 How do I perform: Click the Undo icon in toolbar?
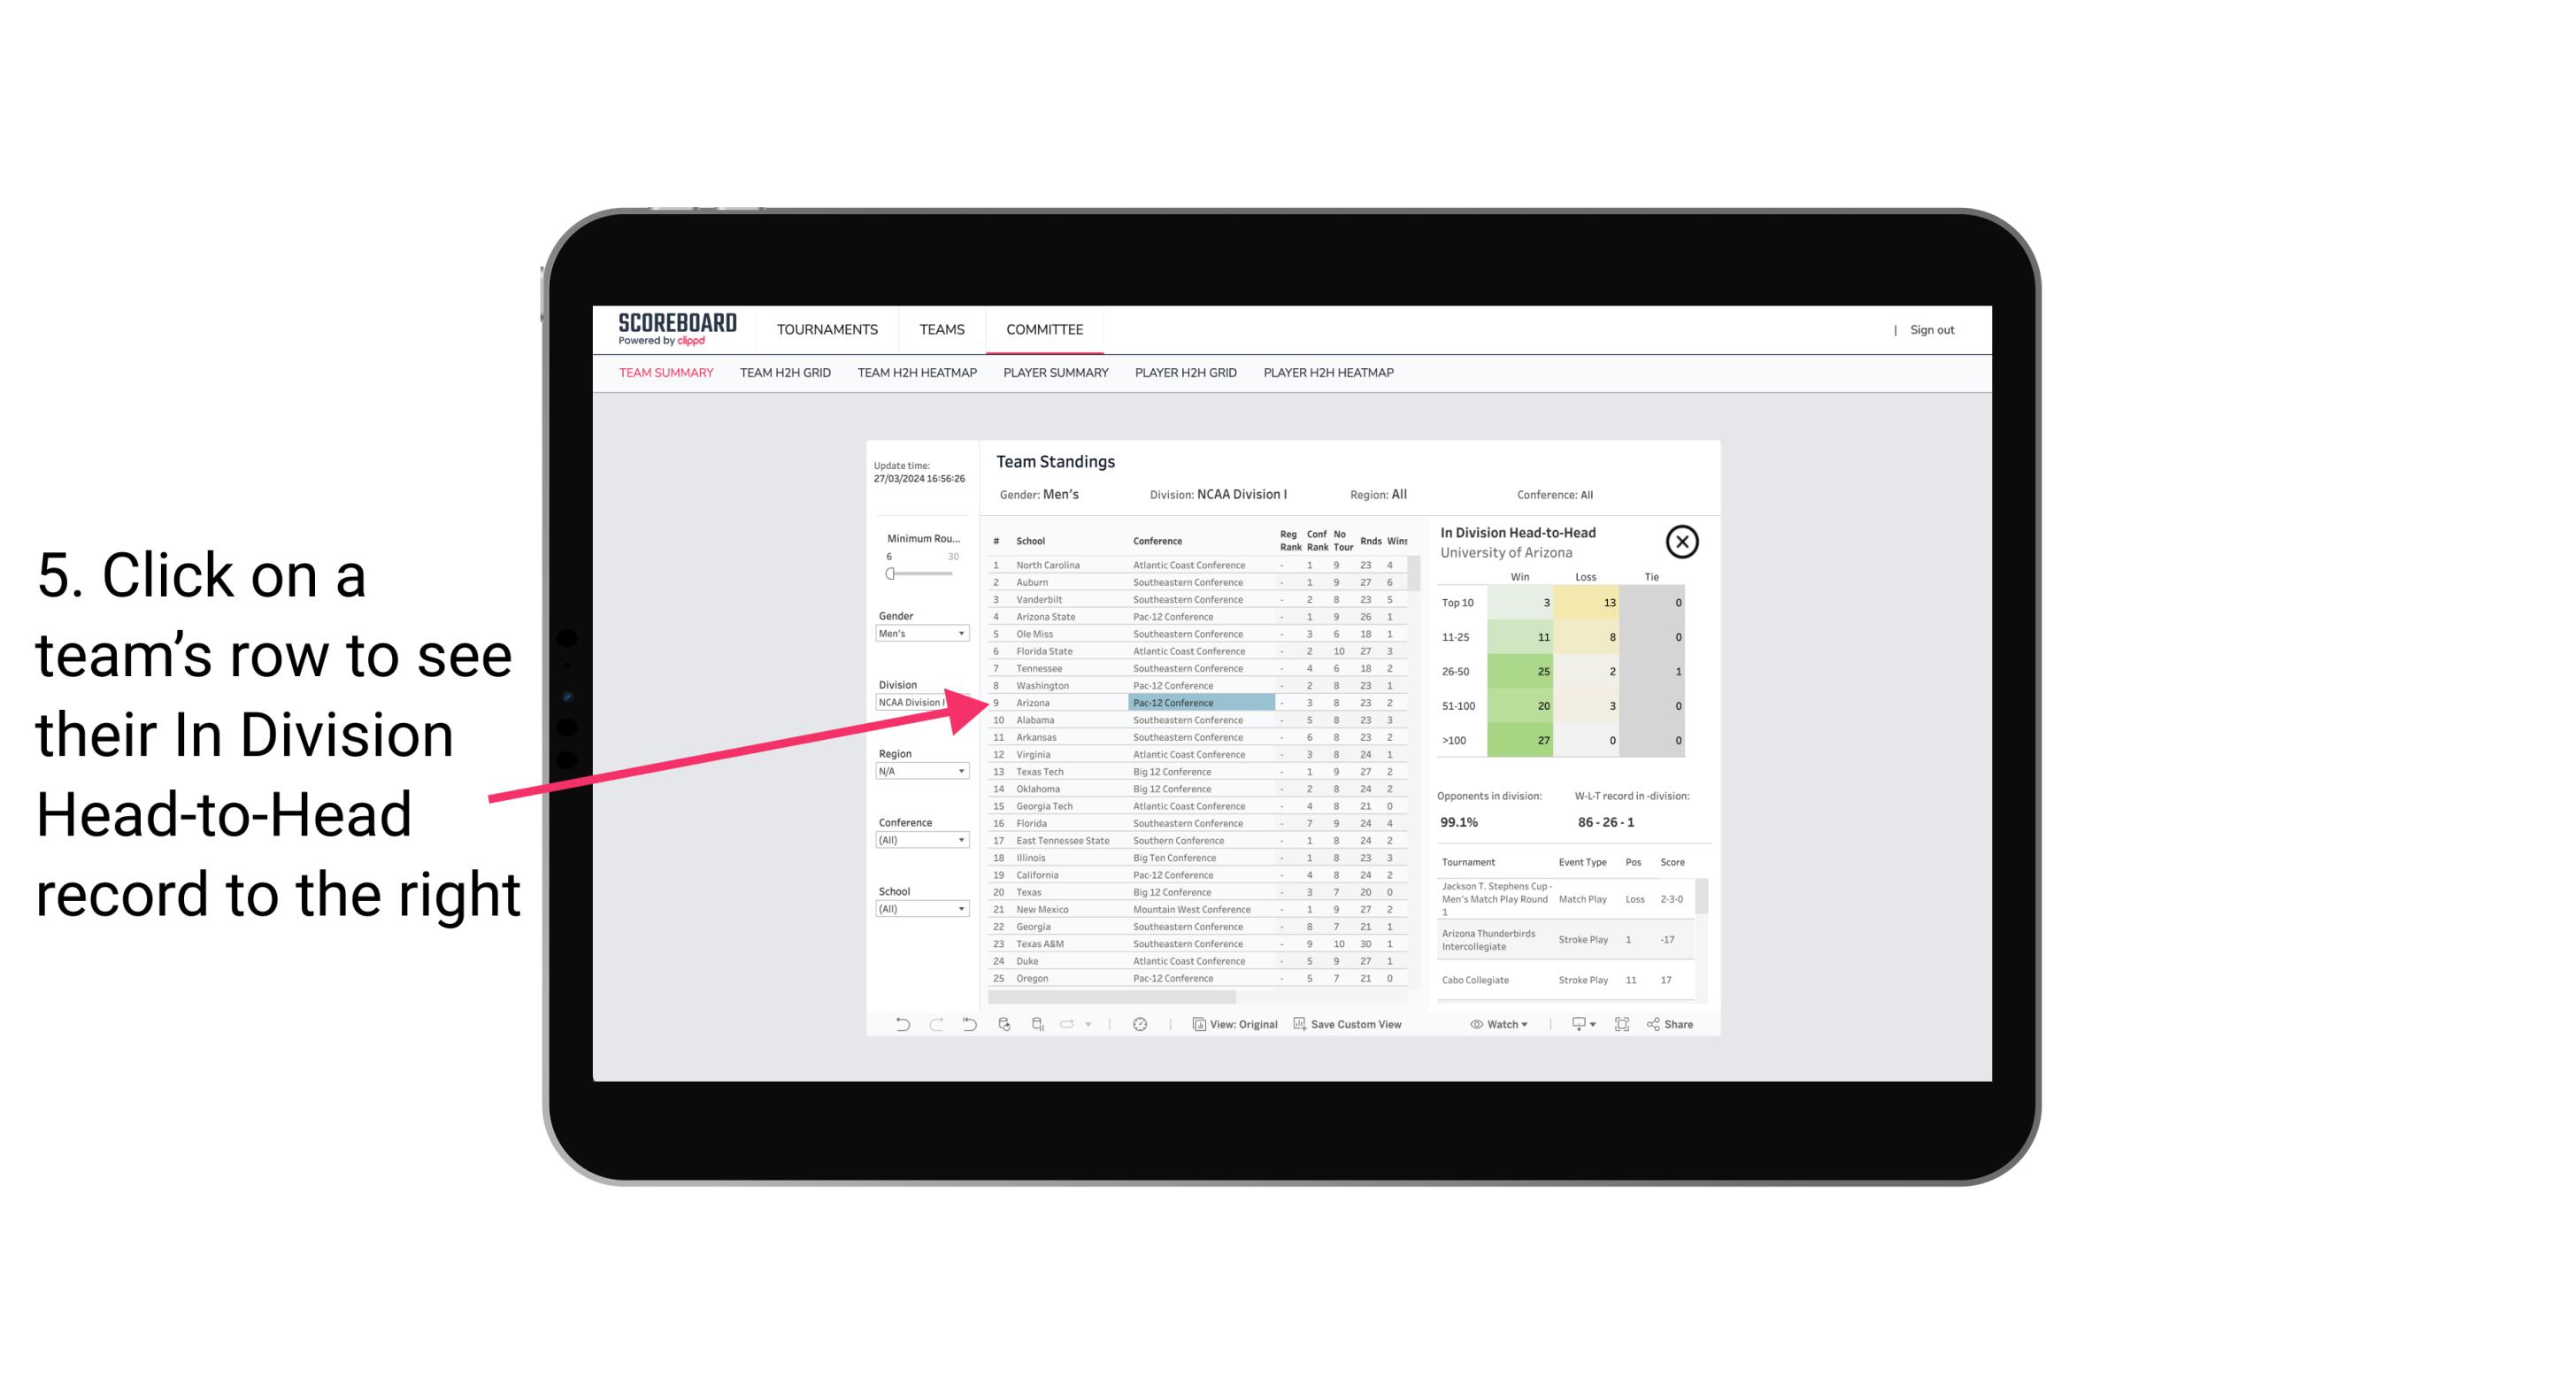[x=896, y=1024]
